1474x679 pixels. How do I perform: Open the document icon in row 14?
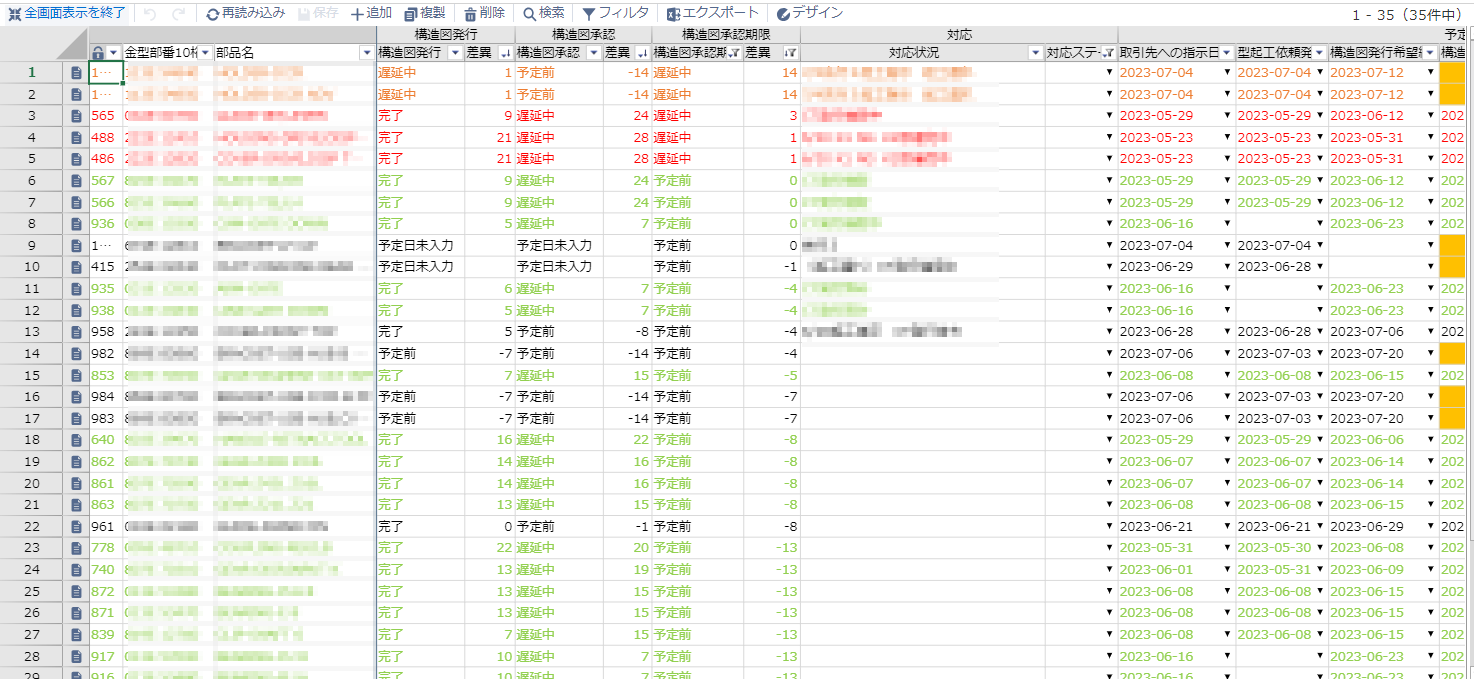pyautogui.click(x=76, y=353)
